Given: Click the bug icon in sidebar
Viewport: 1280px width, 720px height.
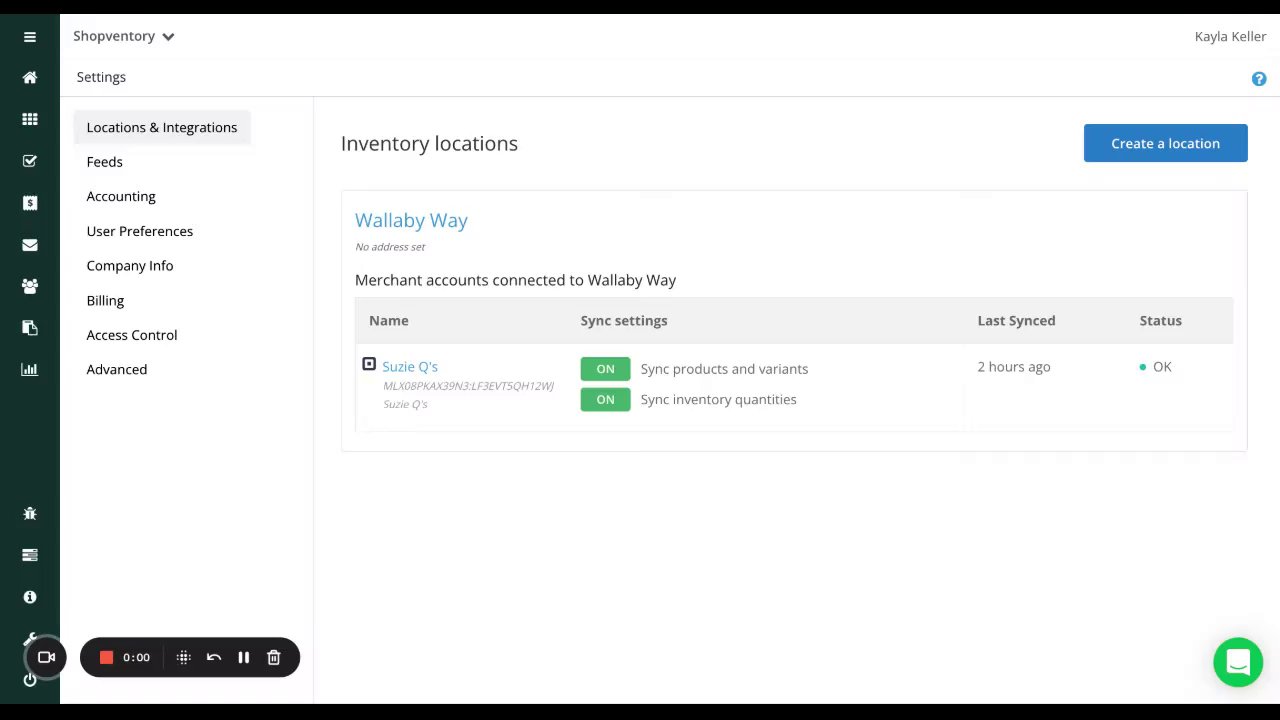Looking at the screenshot, I should pyautogui.click(x=30, y=514).
